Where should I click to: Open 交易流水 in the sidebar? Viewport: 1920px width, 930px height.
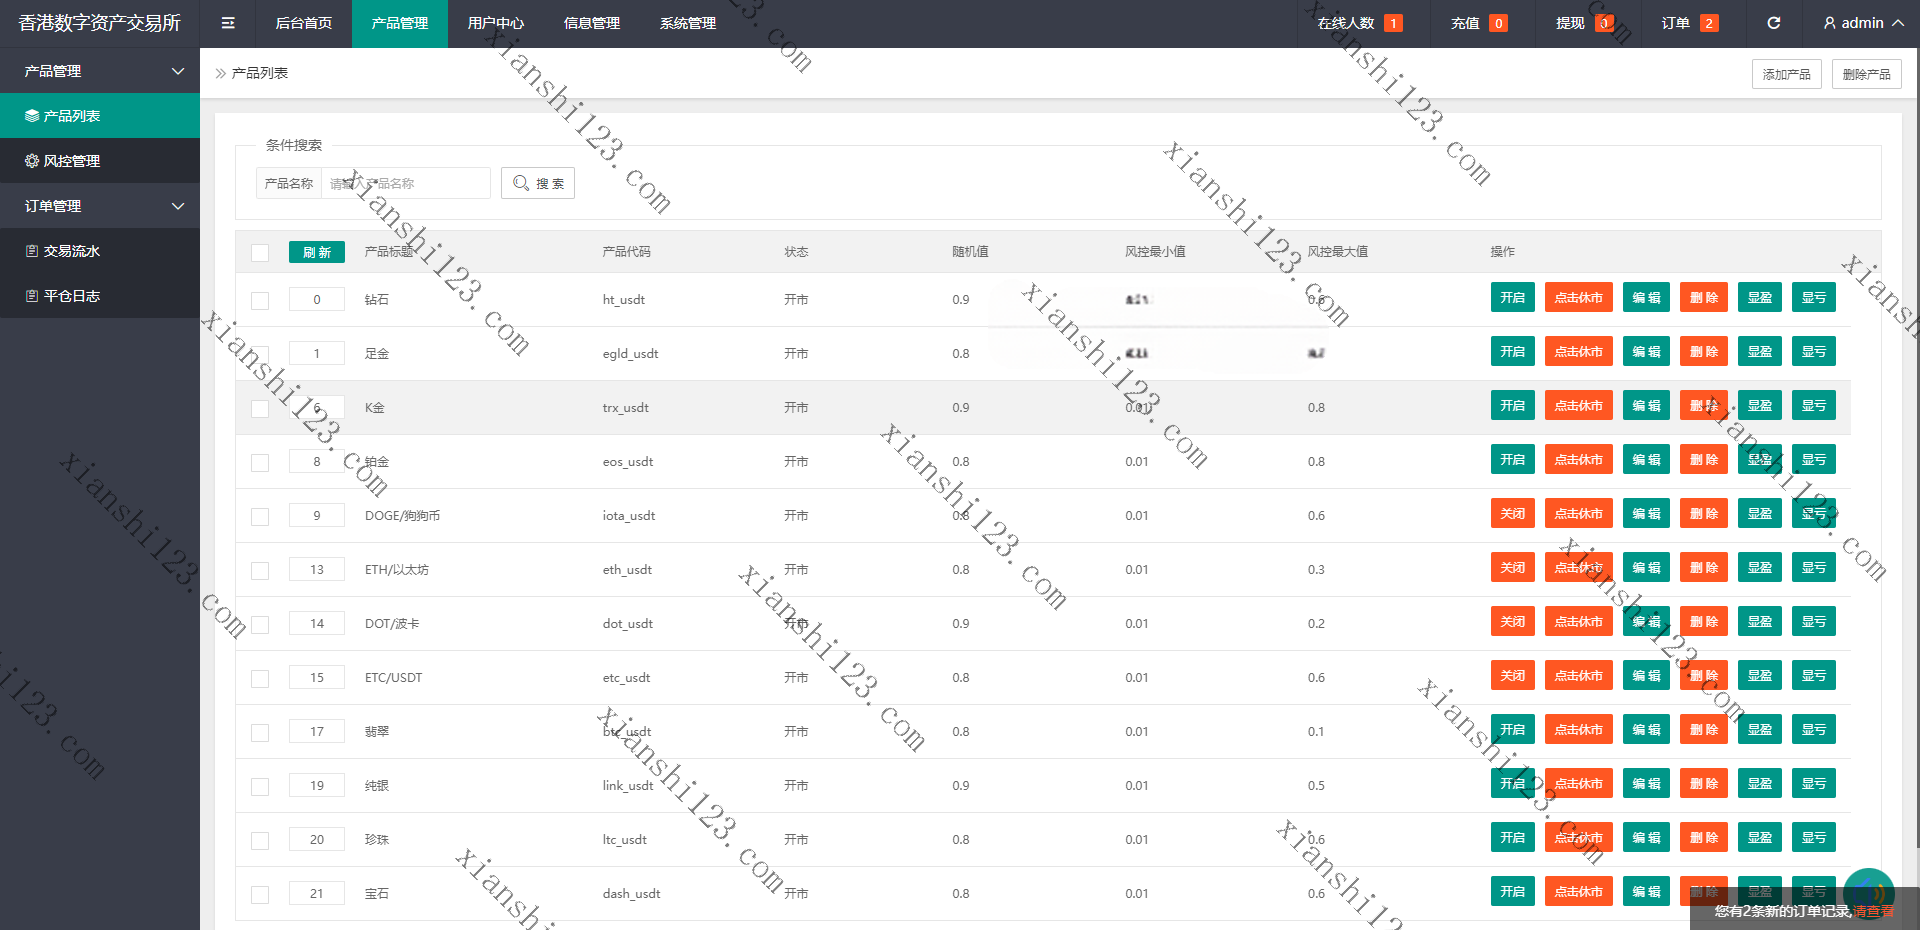coord(100,251)
